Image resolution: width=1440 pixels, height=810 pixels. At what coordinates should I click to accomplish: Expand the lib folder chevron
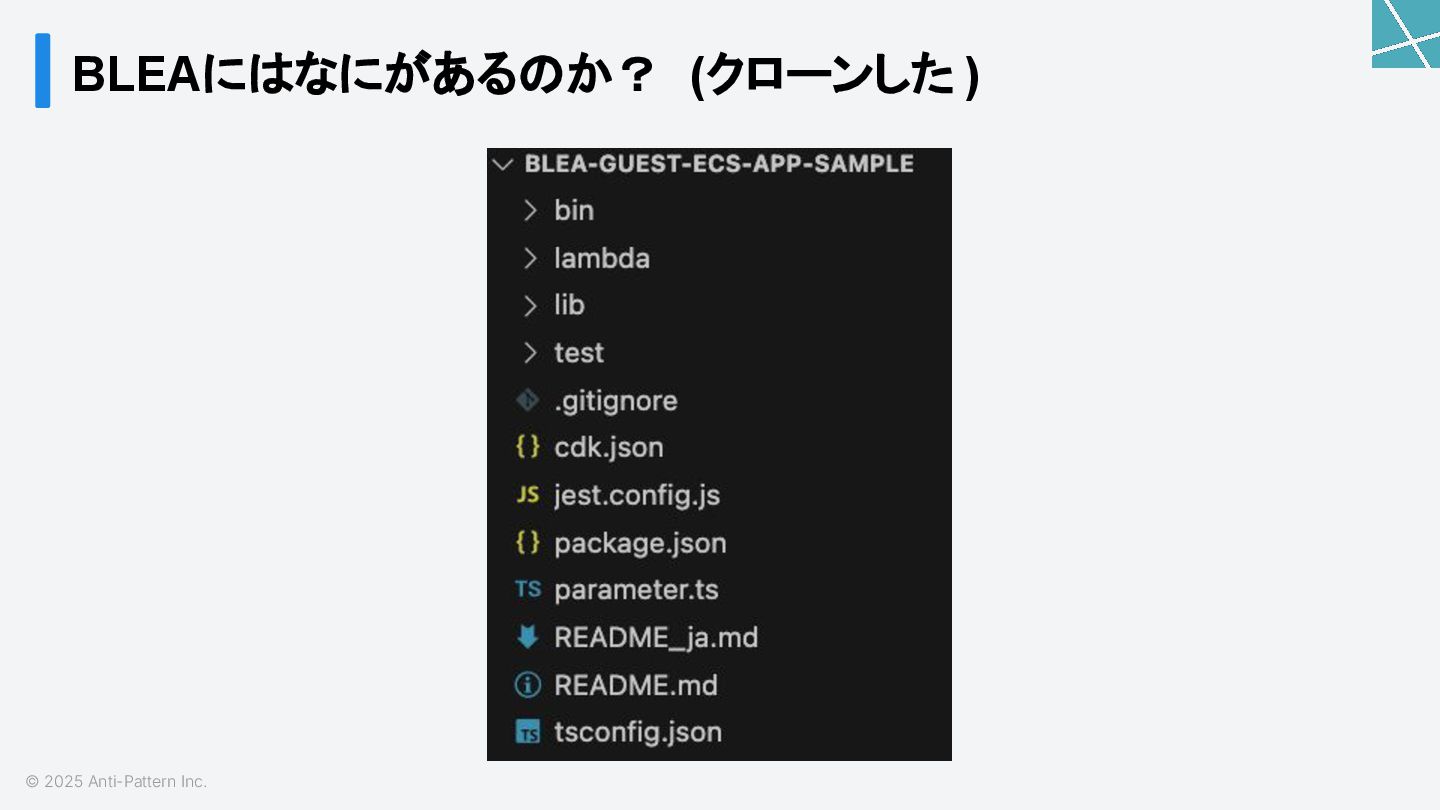tap(530, 305)
